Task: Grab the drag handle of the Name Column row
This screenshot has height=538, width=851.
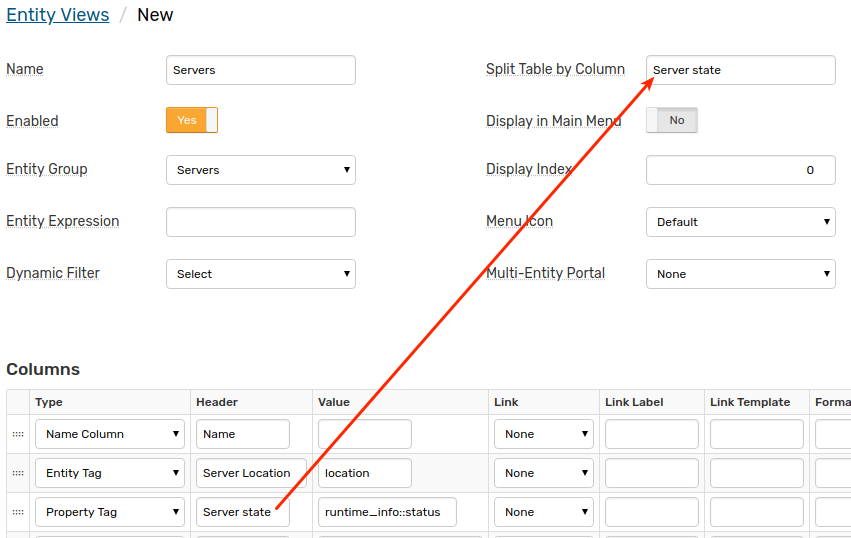Action: pos(18,434)
